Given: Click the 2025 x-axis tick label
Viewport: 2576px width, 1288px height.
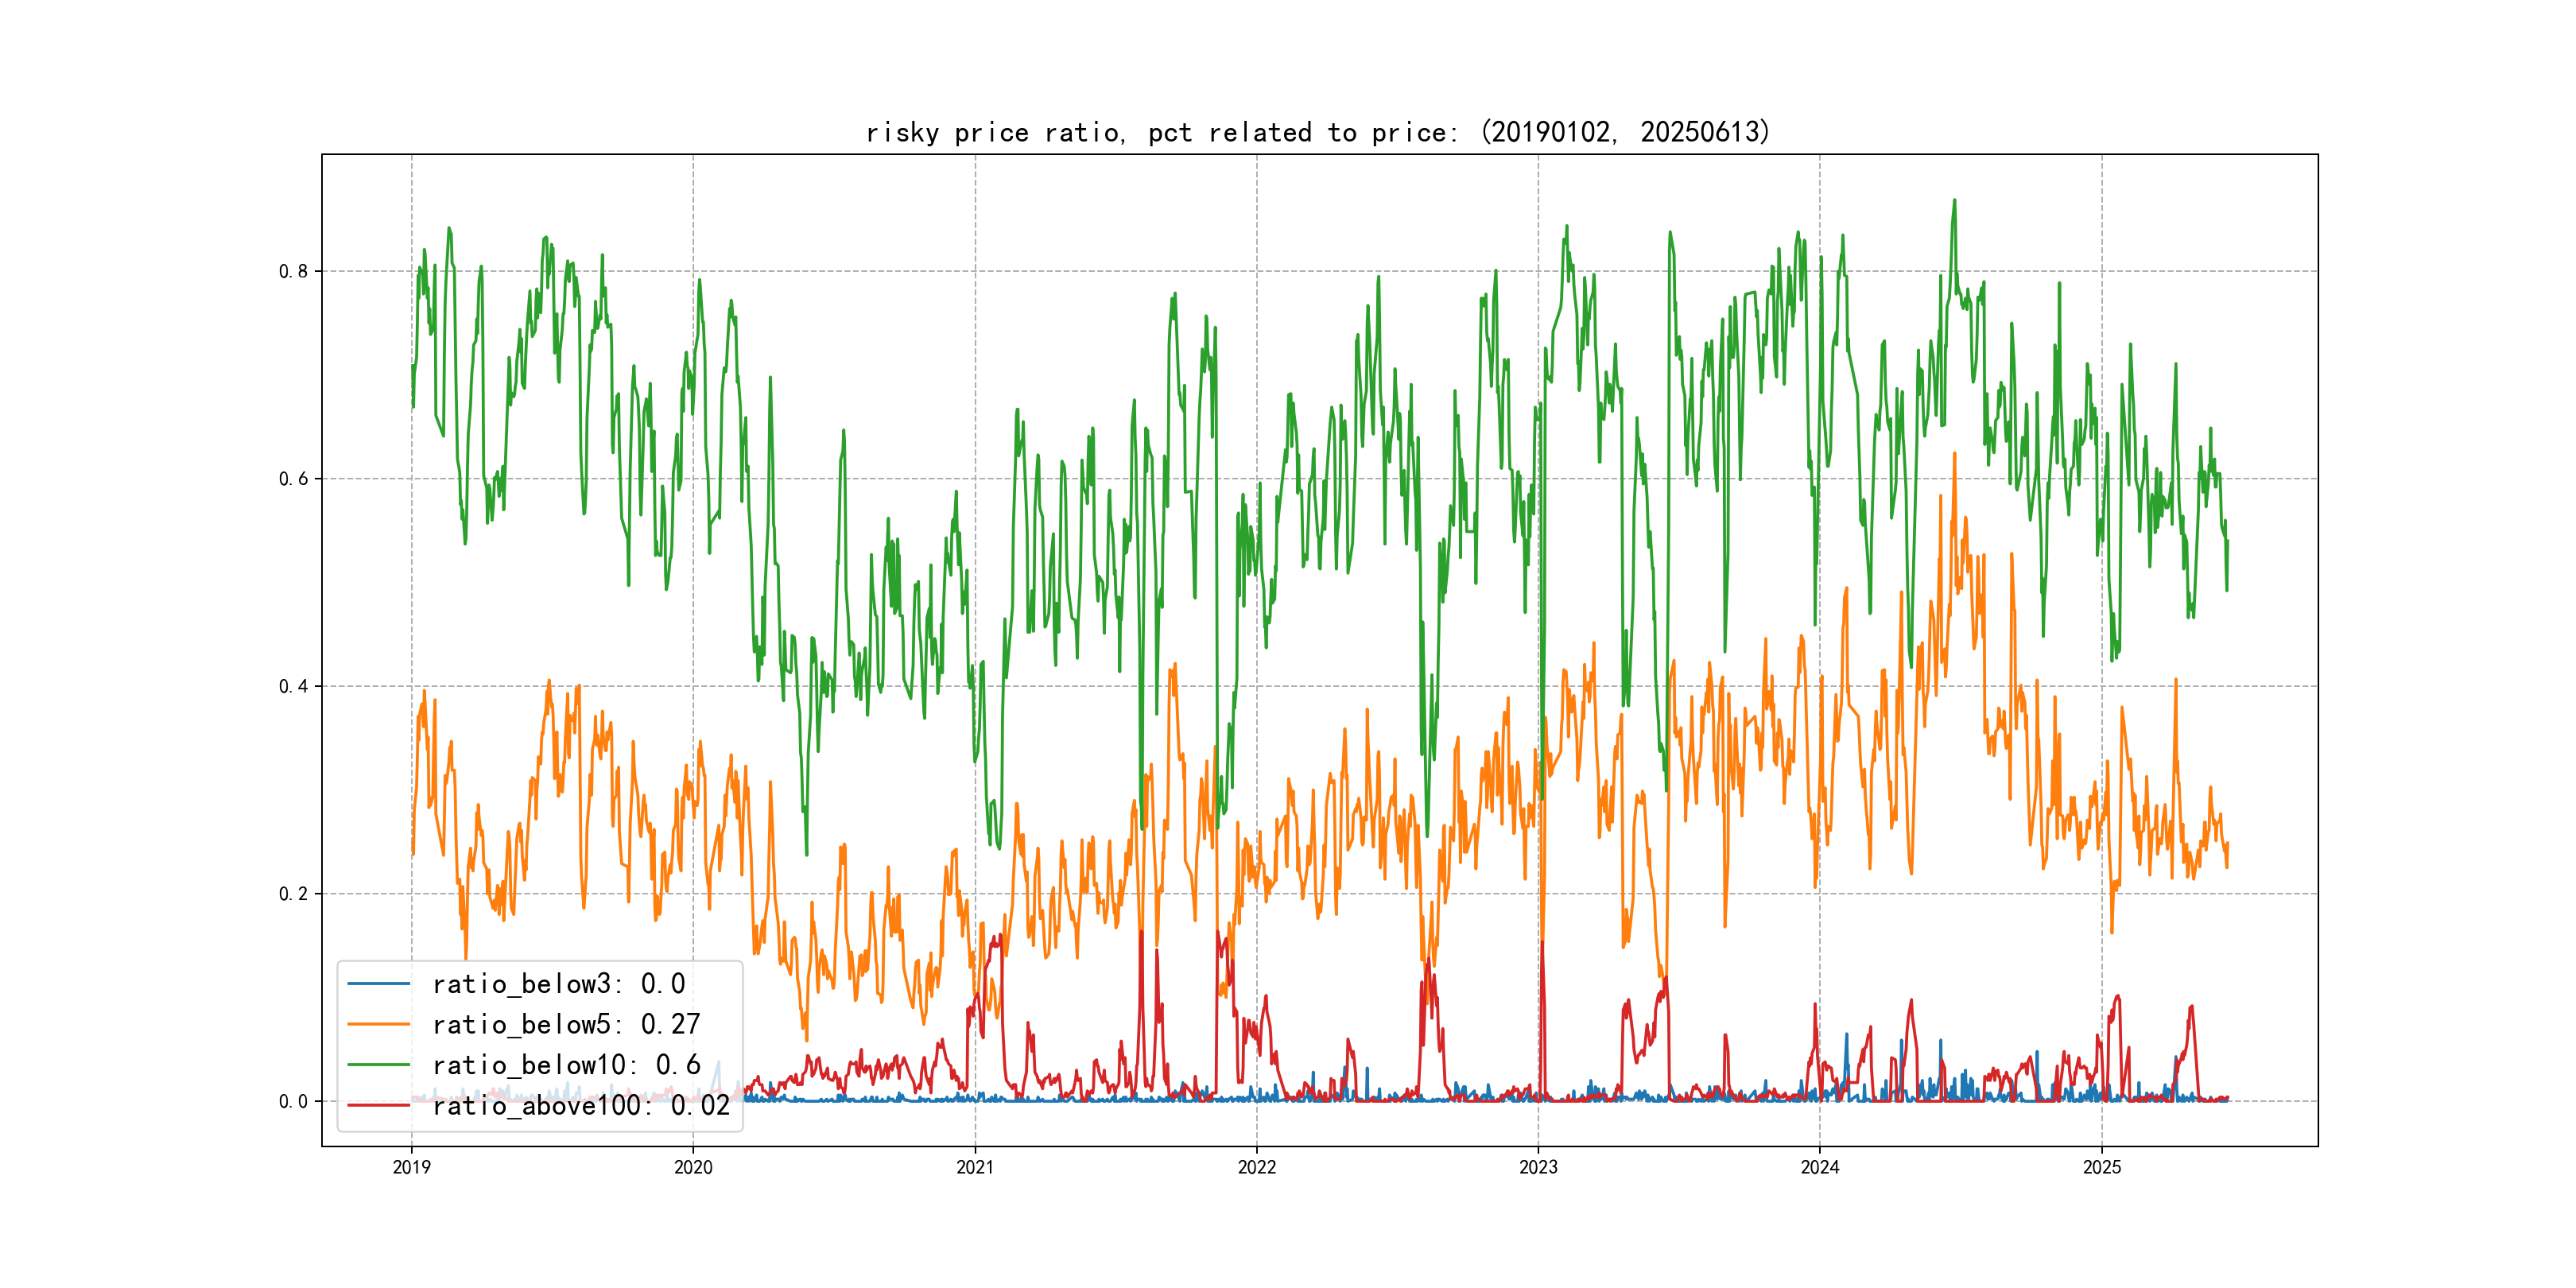Looking at the screenshot, I should 2102,1167.
